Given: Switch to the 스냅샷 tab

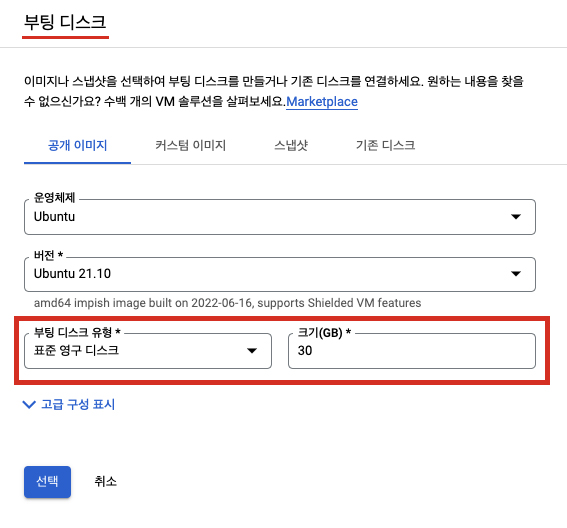Looking at the screenshot, I should pyautogui.click(x=291, y=145).
